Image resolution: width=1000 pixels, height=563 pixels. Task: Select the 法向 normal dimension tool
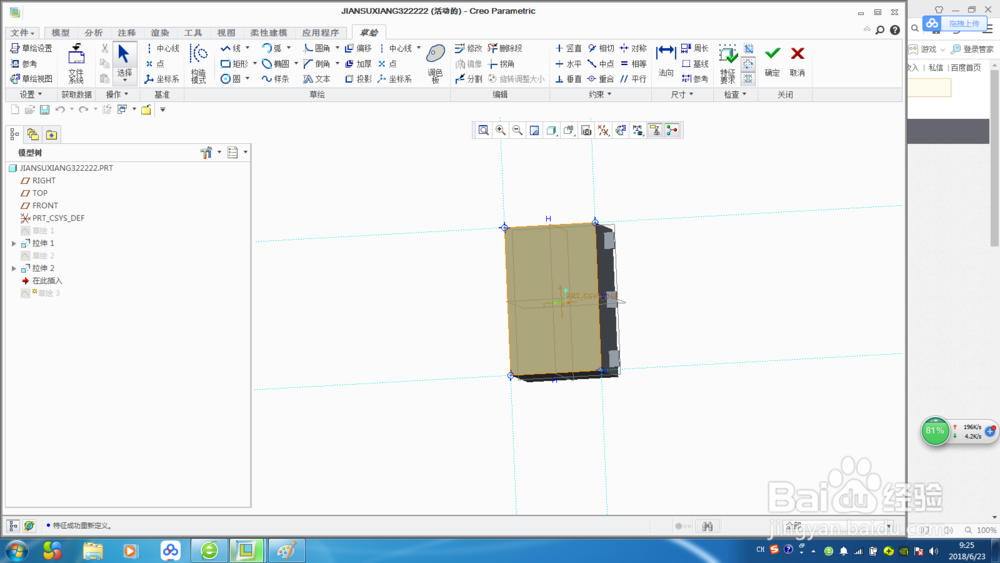coord(666,62)
